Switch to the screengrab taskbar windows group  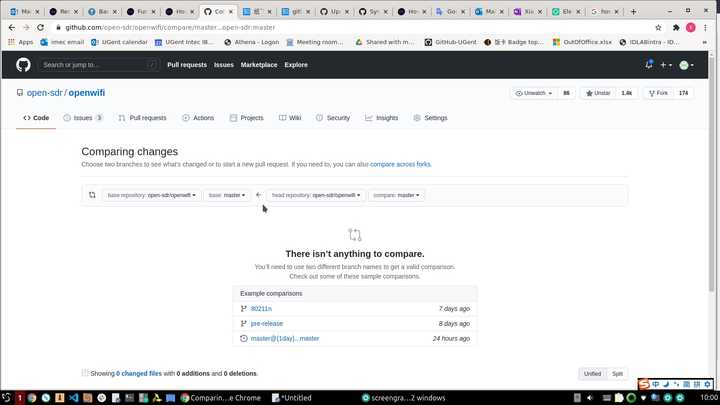403,398
